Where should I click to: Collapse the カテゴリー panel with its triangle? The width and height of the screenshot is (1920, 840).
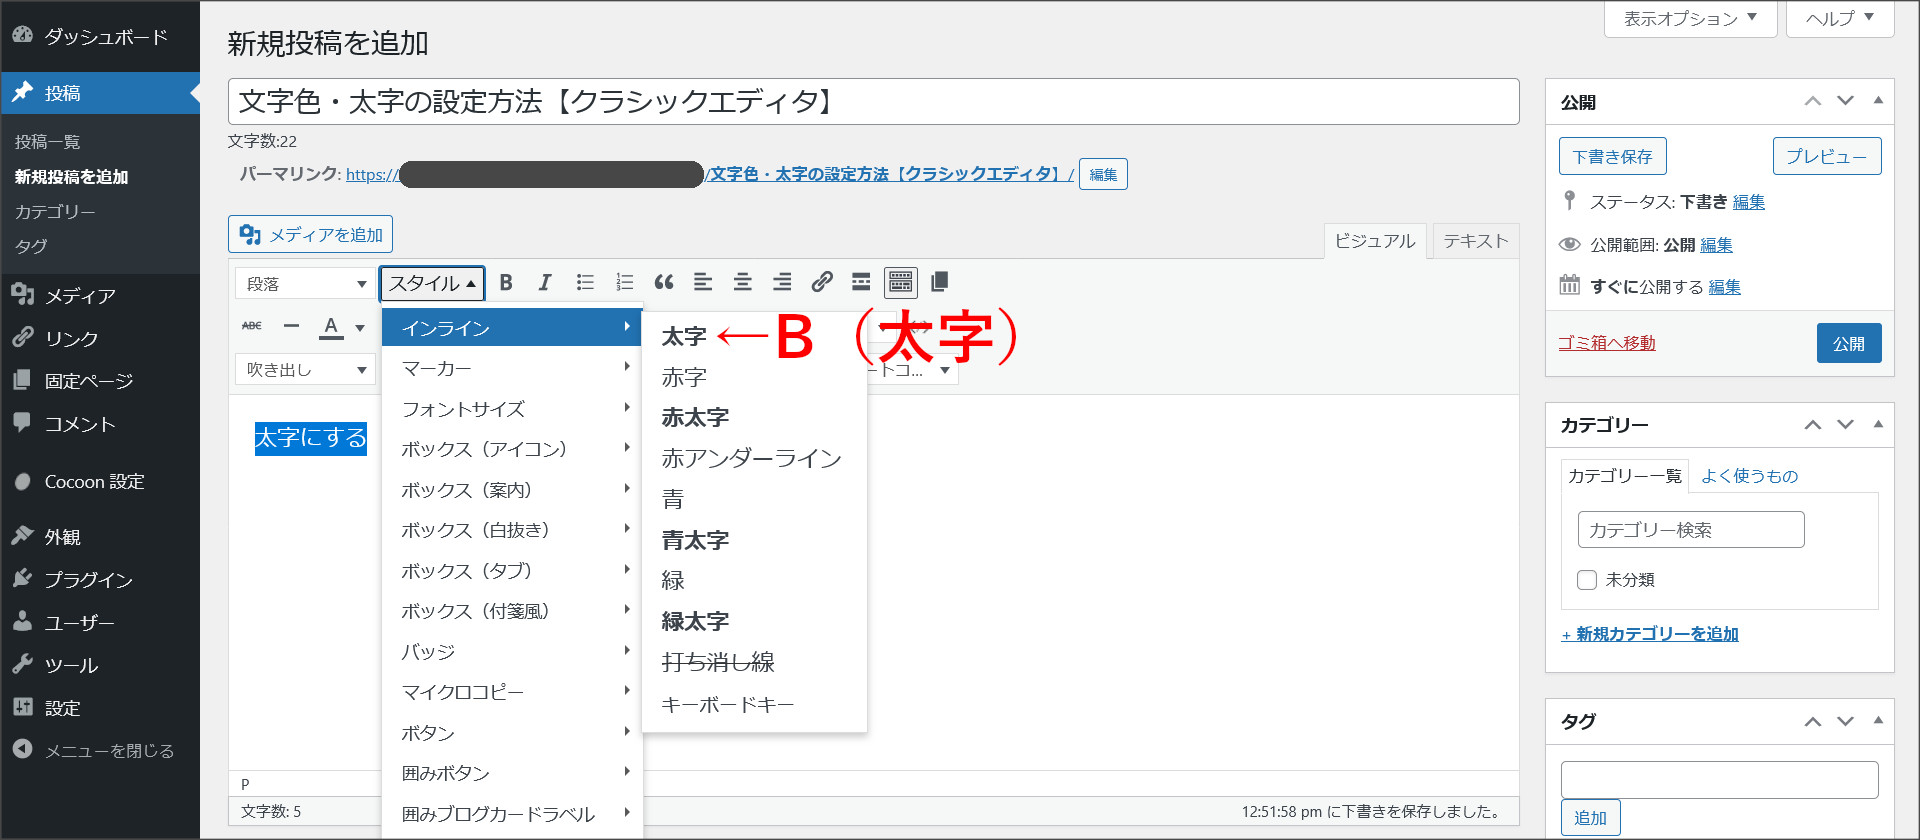(1878, 425)
